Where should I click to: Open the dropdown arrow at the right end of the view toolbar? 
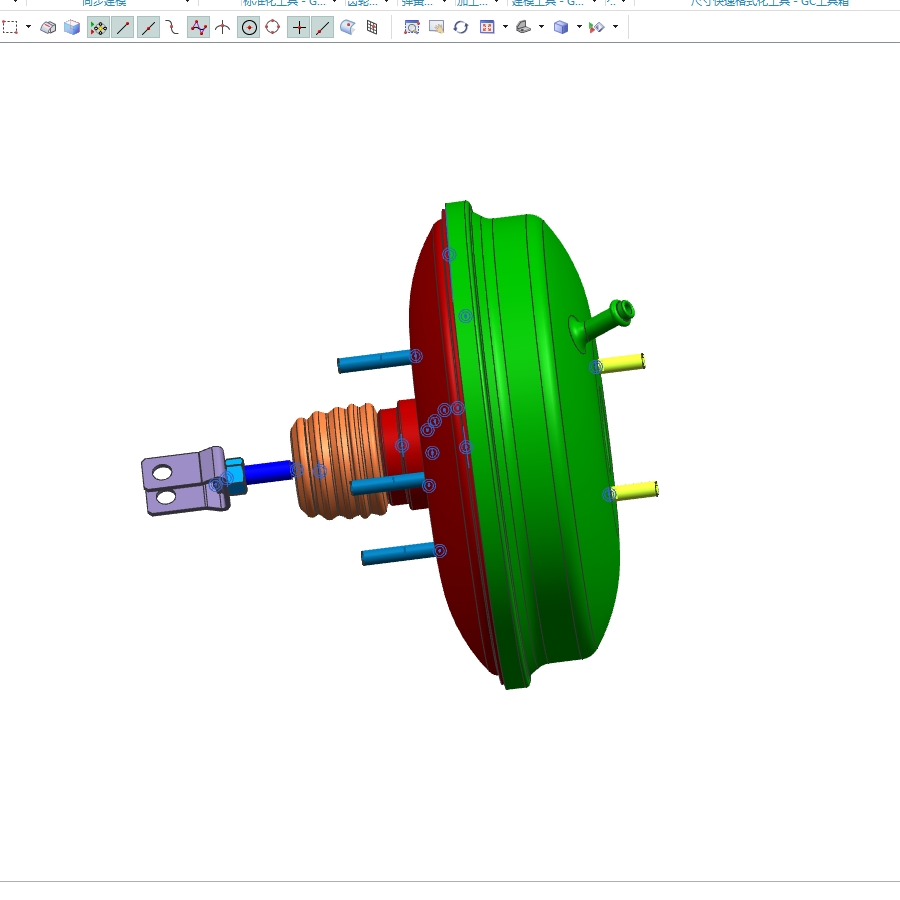[x=615, y=27]
